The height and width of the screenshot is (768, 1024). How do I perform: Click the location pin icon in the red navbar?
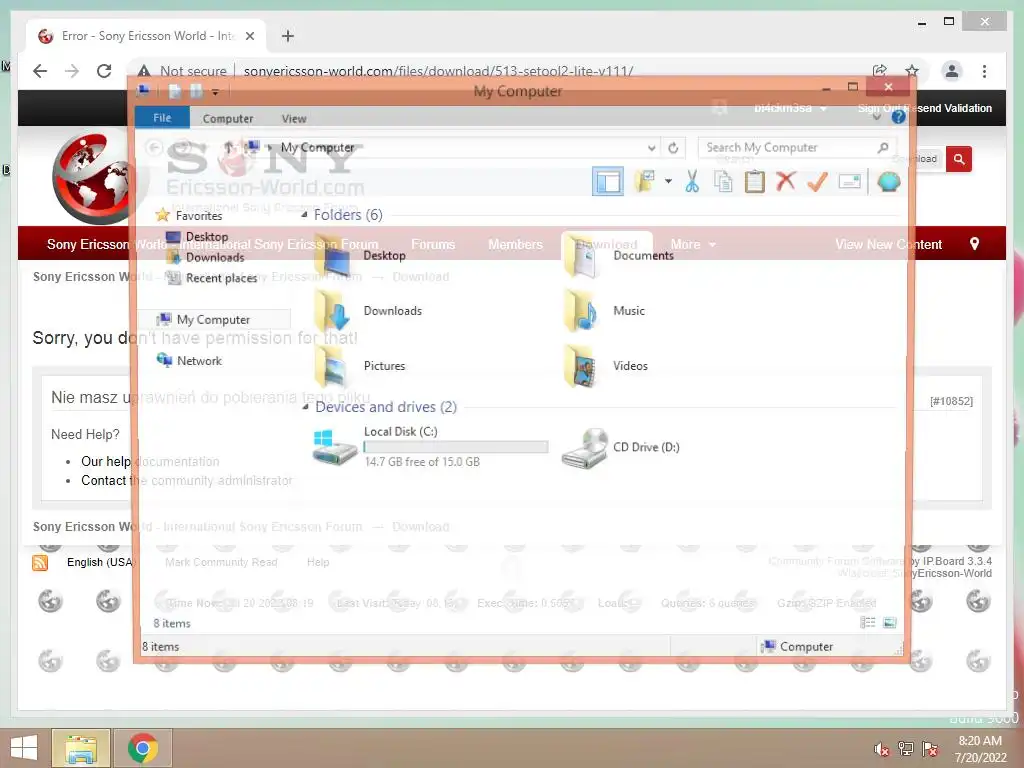tap(974, 244)
